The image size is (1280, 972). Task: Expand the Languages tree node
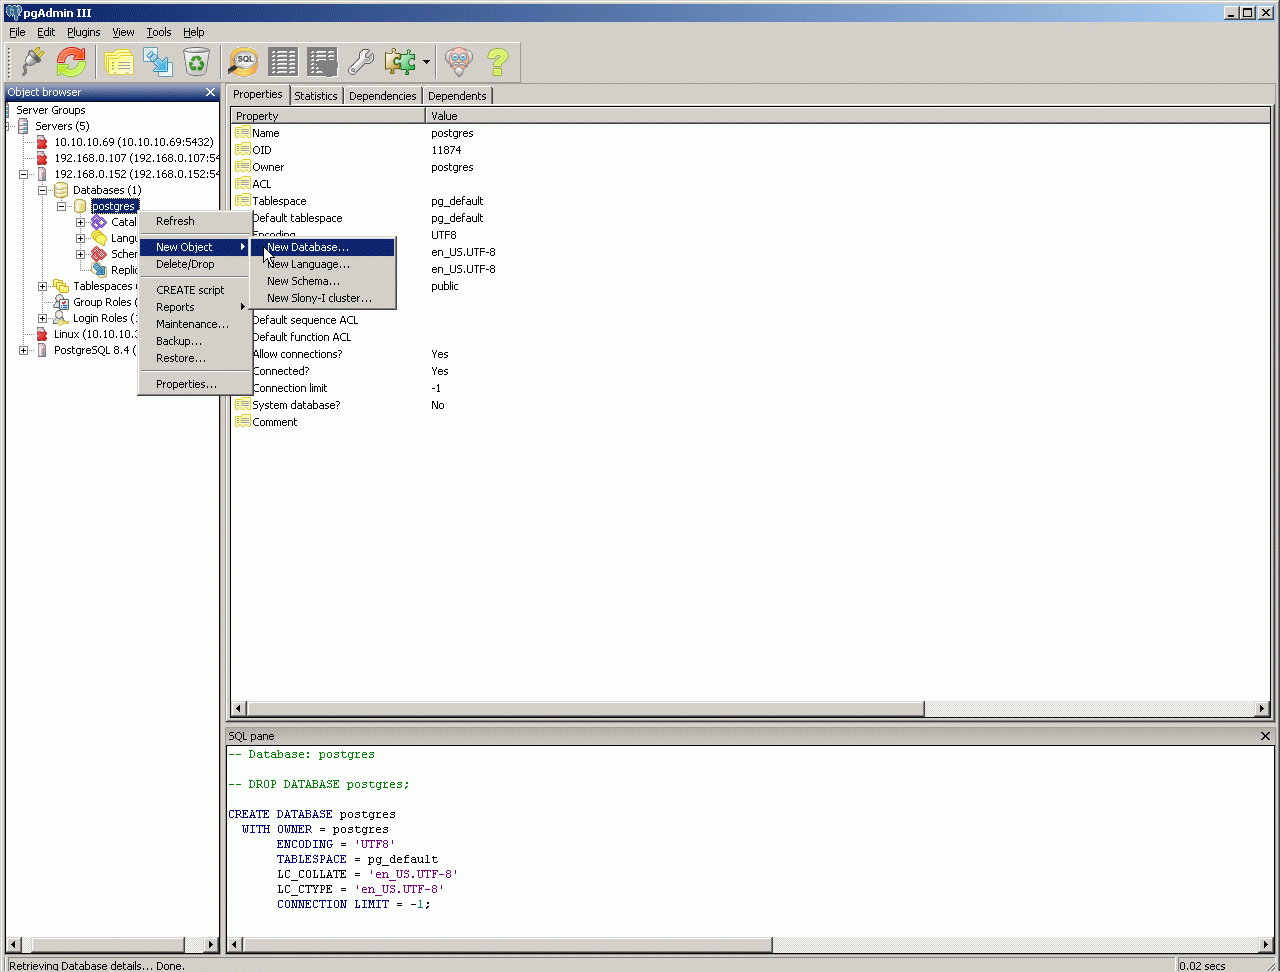80,238
